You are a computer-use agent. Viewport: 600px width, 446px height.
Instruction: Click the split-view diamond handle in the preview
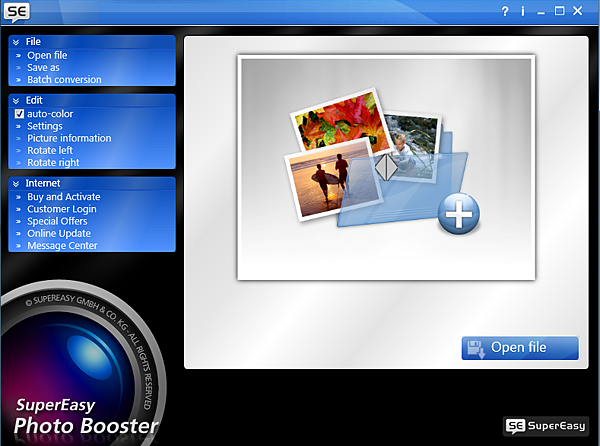point(386,167)
